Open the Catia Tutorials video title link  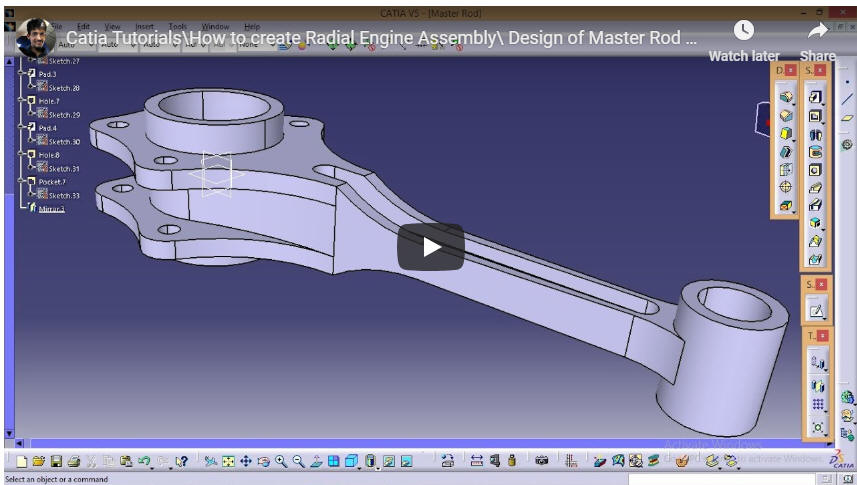(x=381, y=37)
